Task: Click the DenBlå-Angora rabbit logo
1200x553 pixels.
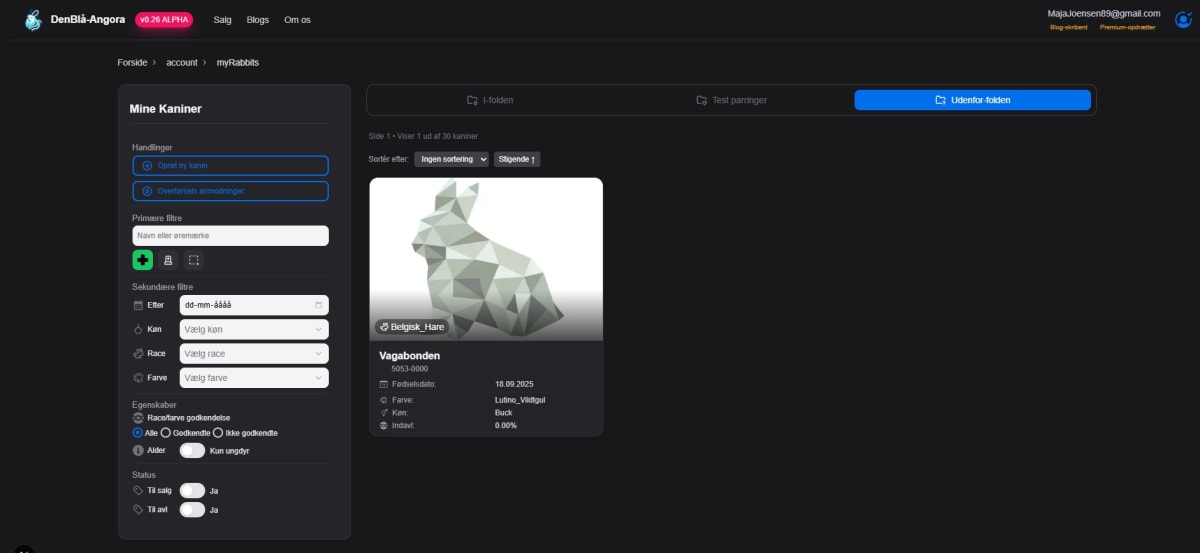Action: click(x=34, y=20)
